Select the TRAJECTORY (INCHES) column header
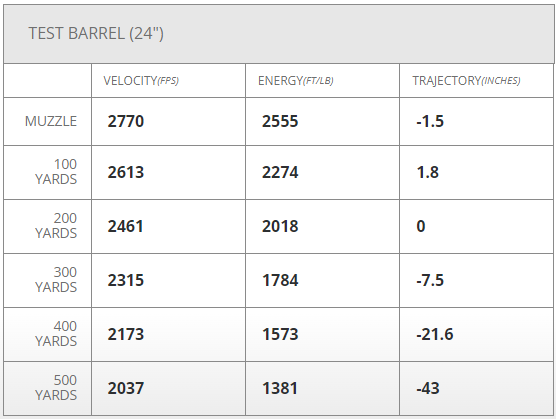The height and width of the screenshot is (419, 556). (x=466, y=81)
